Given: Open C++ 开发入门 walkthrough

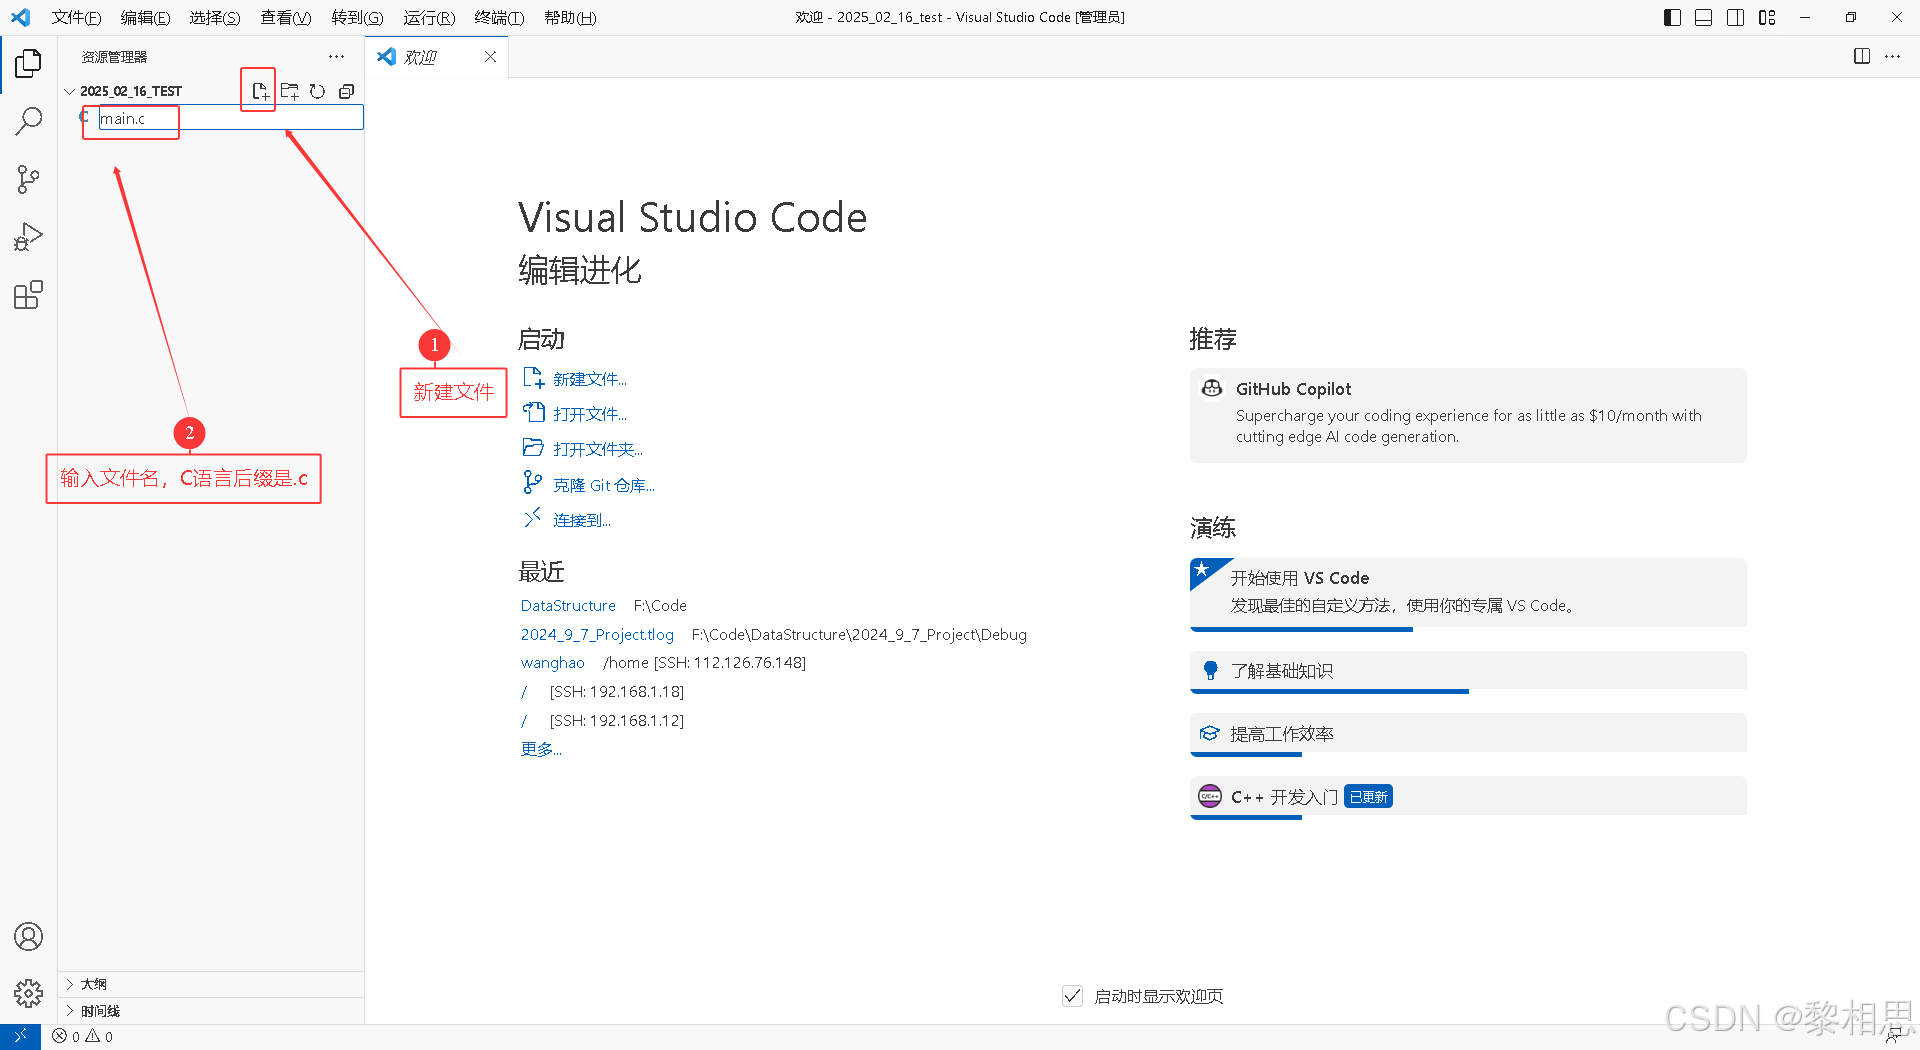Looking at the screenshot, I should (x=1468, y=797).
